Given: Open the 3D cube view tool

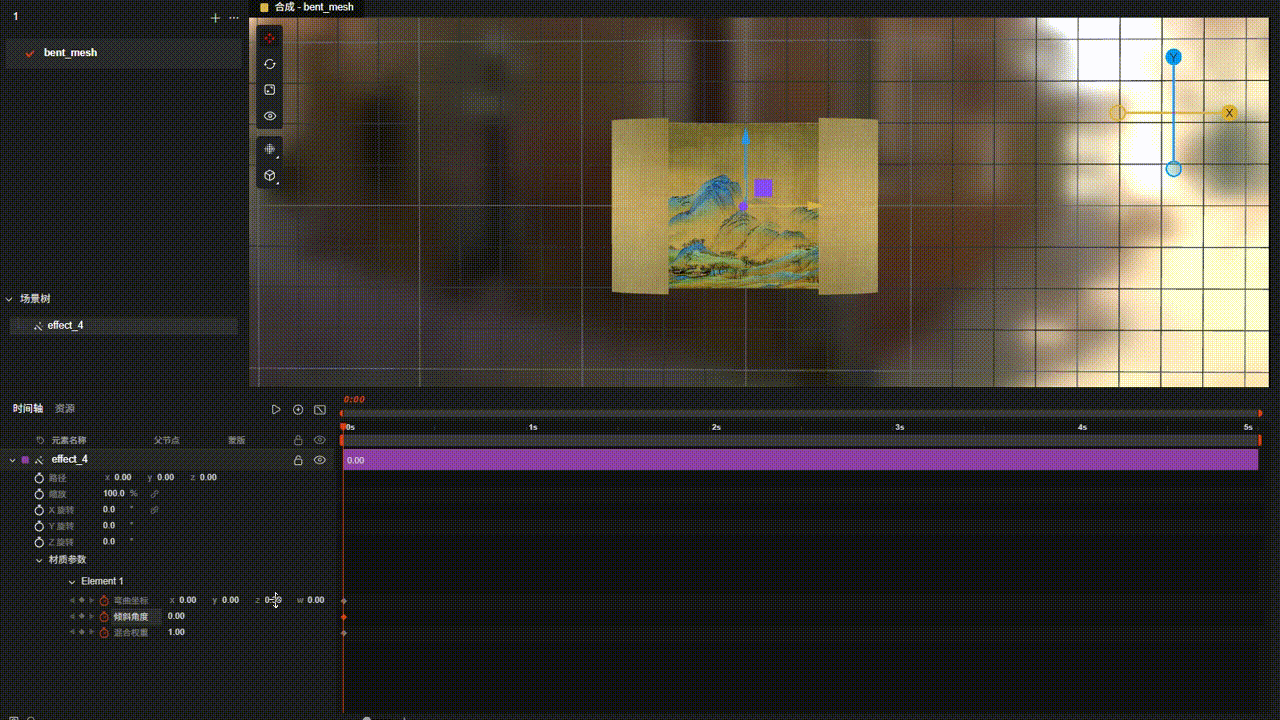Looking at the screenshot, I should [270, 176].
